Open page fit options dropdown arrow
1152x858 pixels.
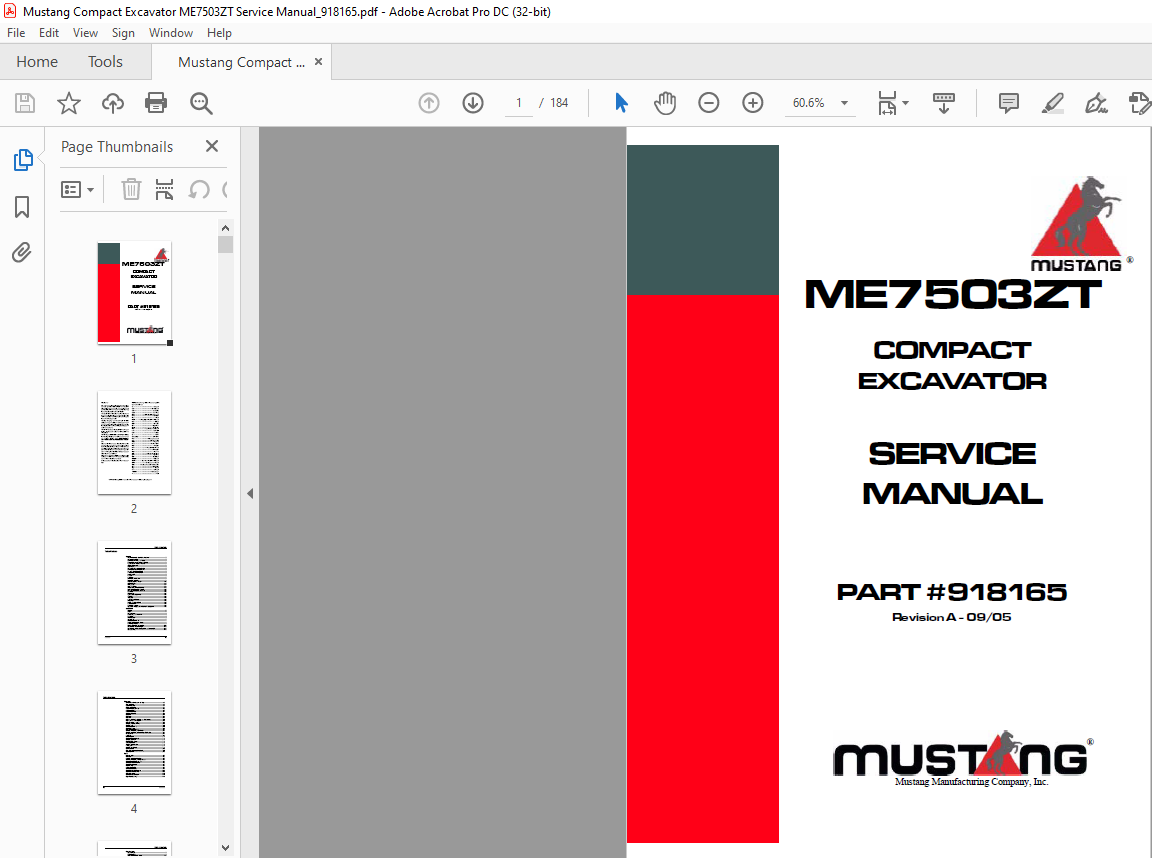point(905,103)
